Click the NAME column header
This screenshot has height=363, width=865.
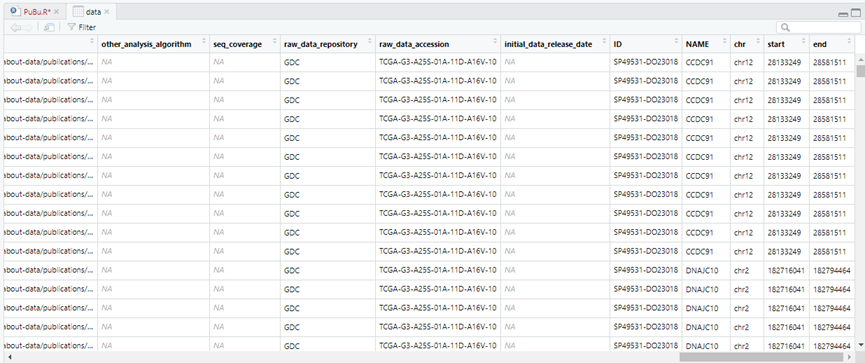706,44
